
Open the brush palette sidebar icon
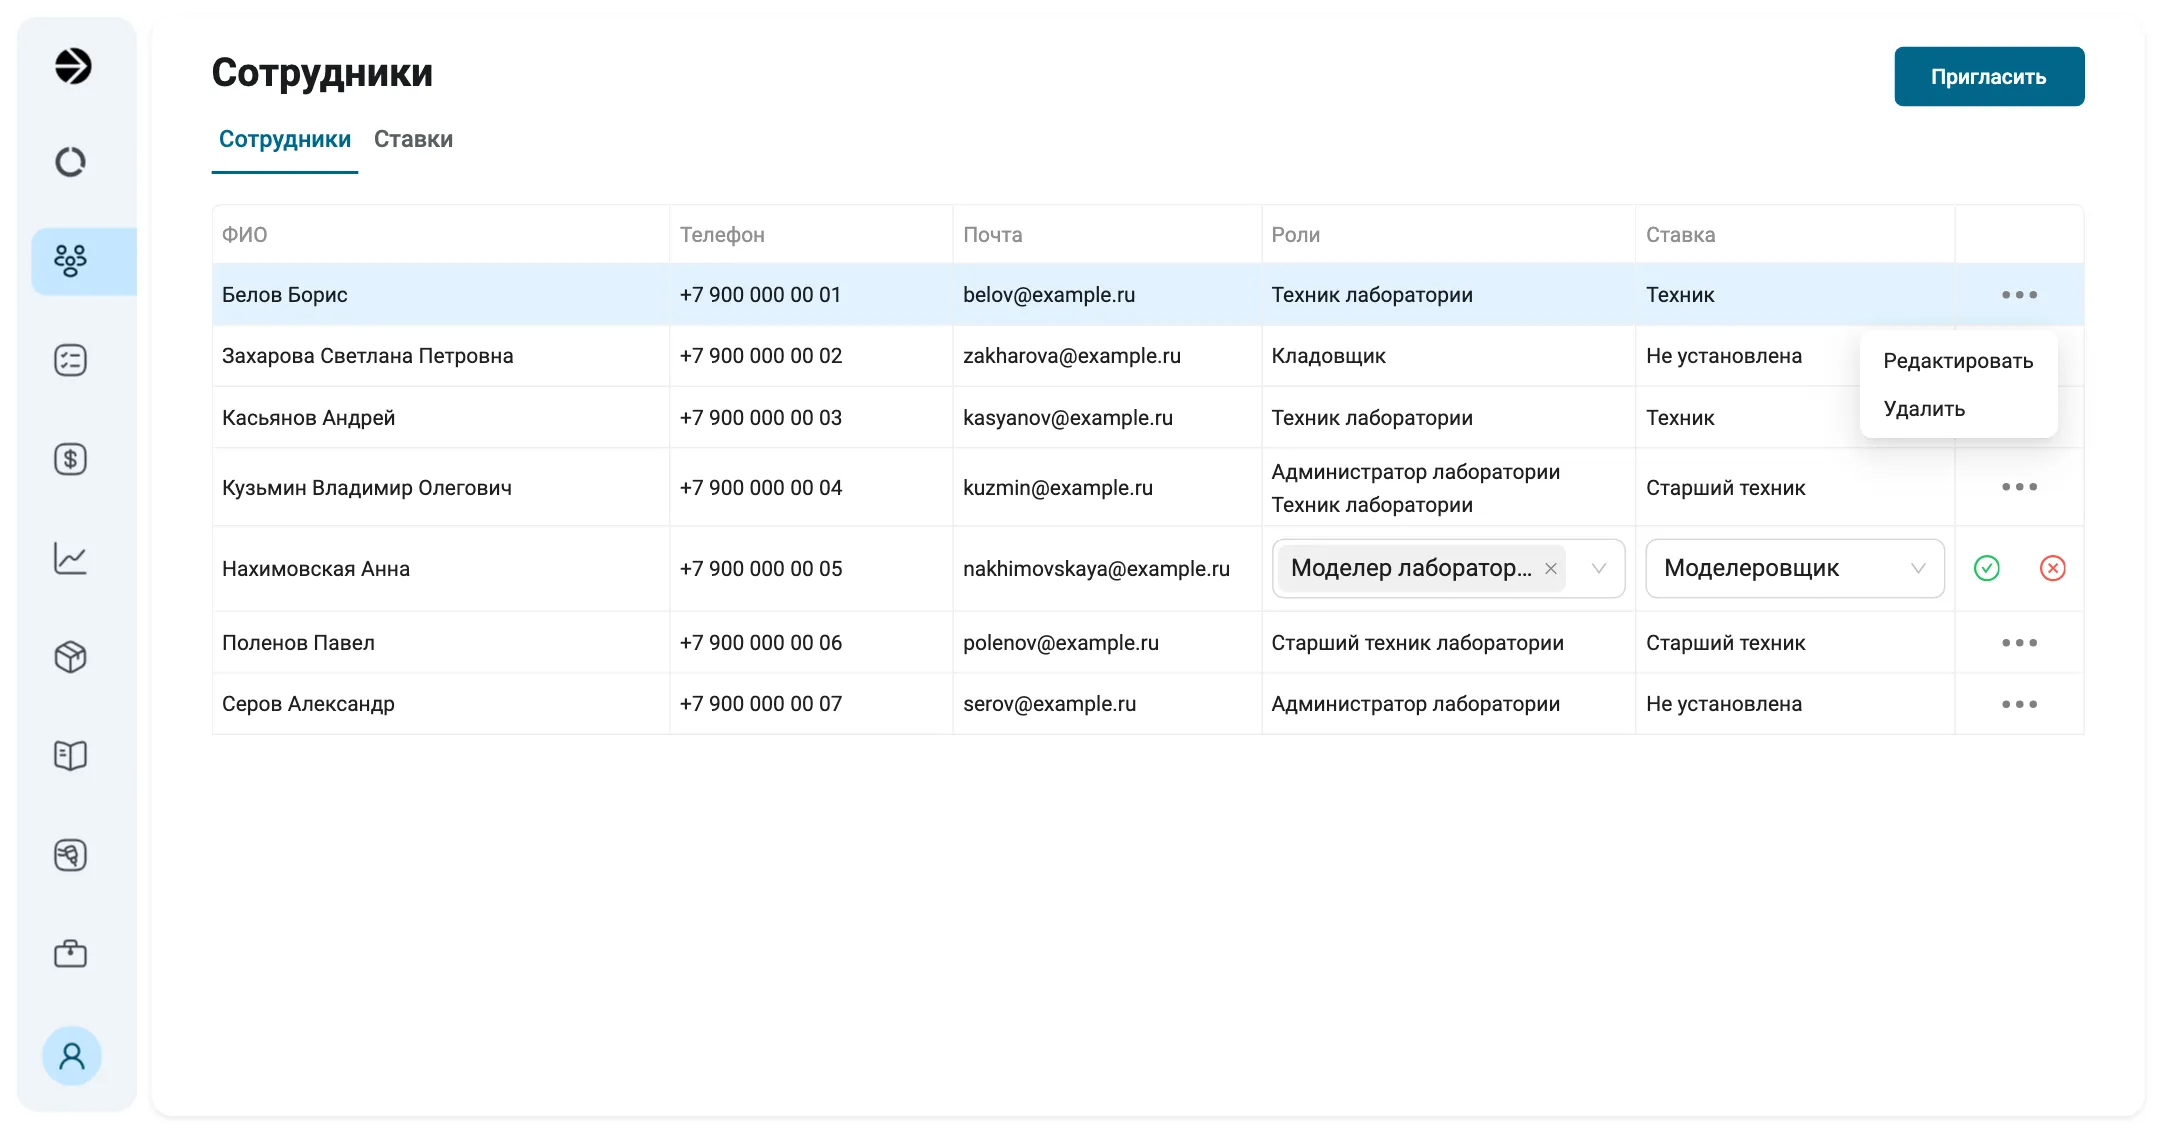tap(70, 855)
